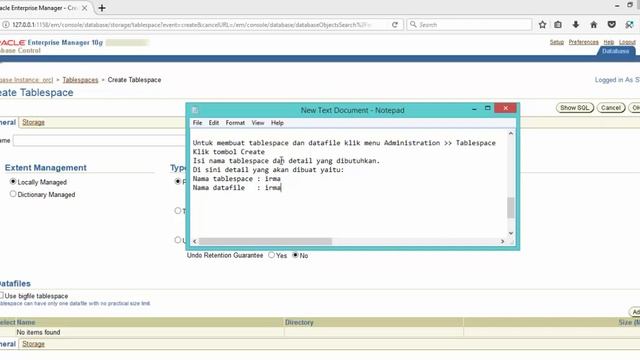Image resolution: width=640 pixels, height=360 pixels.
Task: Focus the browser Search field
Action: pyautogui.click(x=469, y=24)
